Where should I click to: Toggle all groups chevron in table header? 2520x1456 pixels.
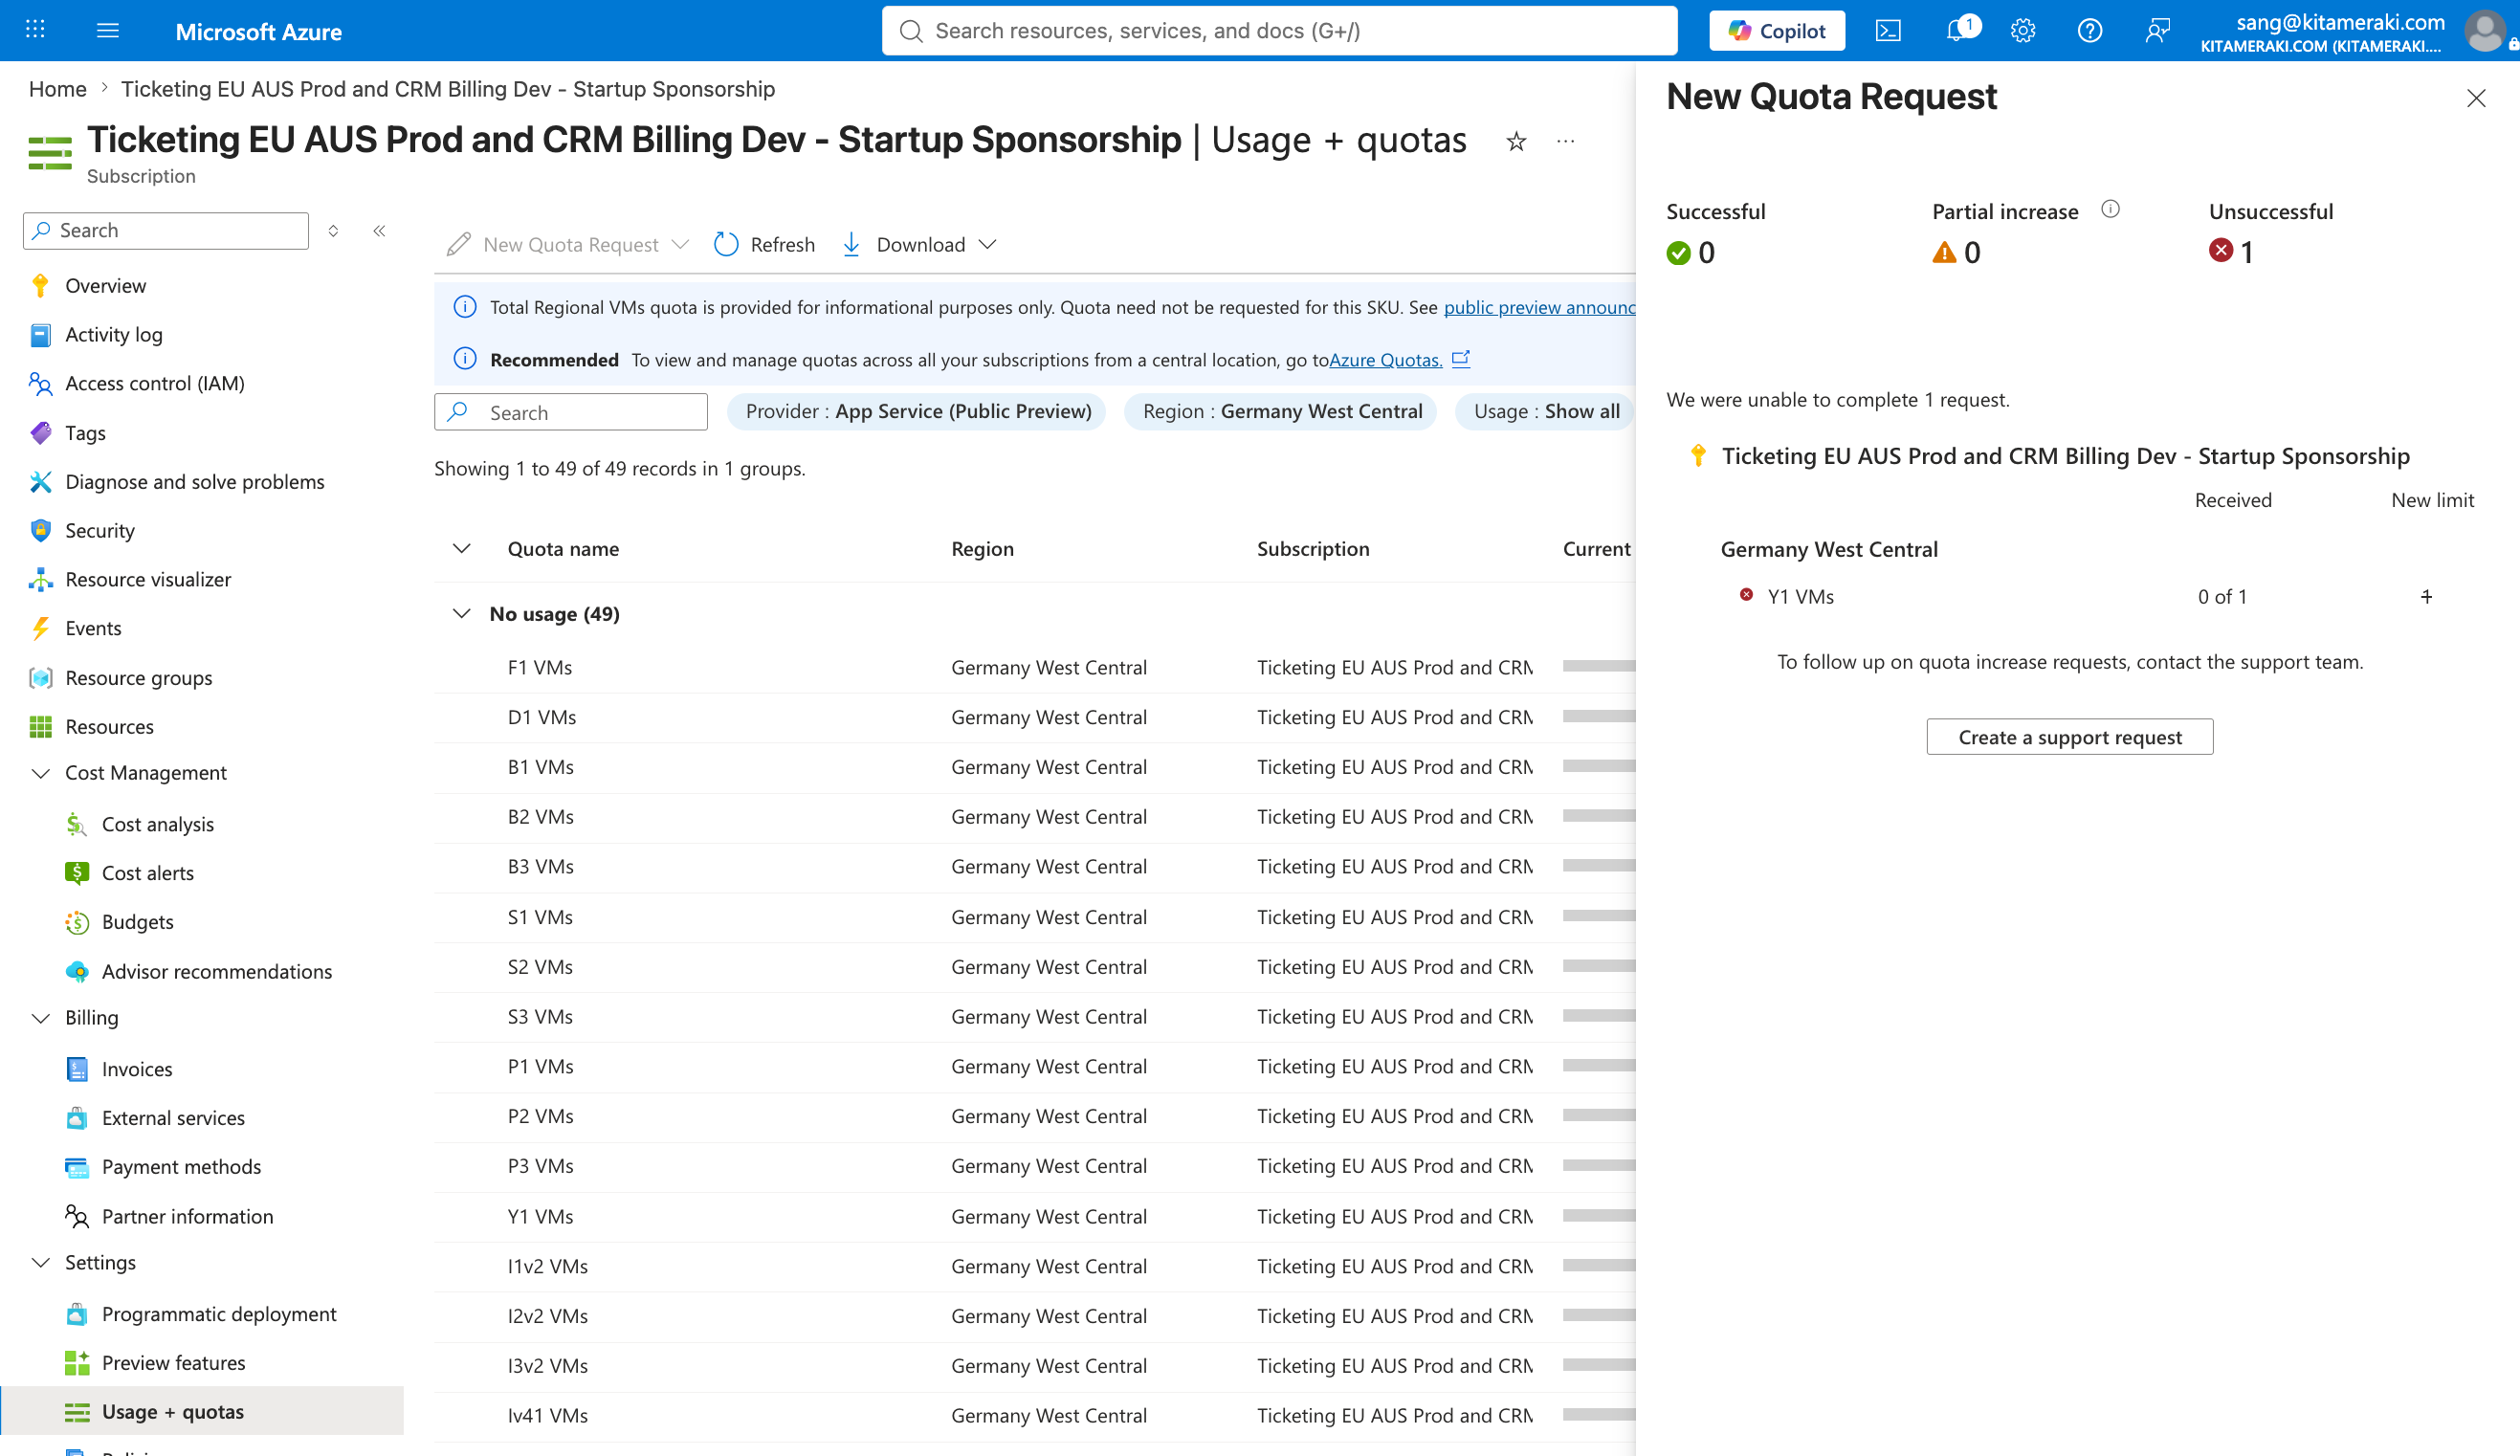(x=461, y=549)
